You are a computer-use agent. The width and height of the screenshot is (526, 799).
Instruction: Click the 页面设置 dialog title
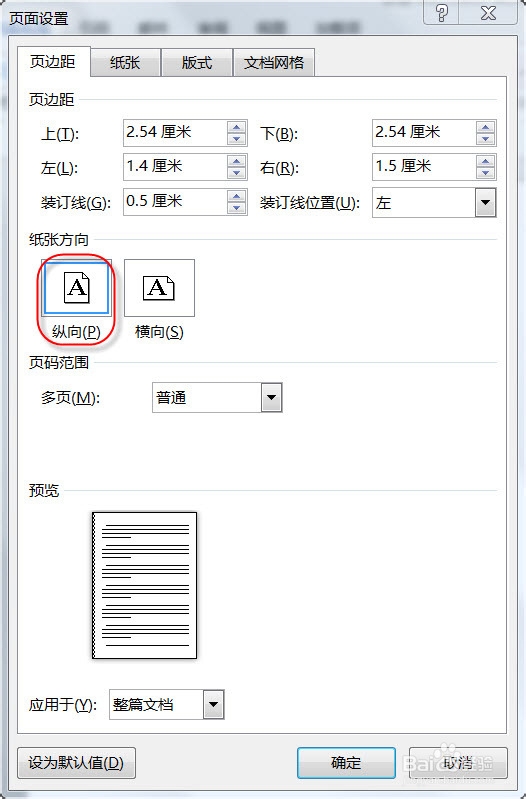click(x=39, y=18)
